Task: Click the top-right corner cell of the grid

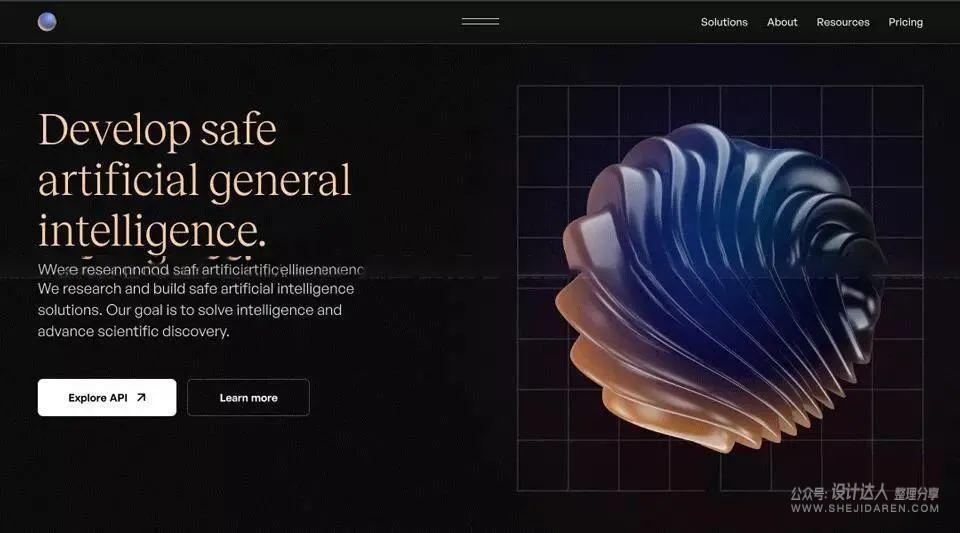Action: coord(897,111)
